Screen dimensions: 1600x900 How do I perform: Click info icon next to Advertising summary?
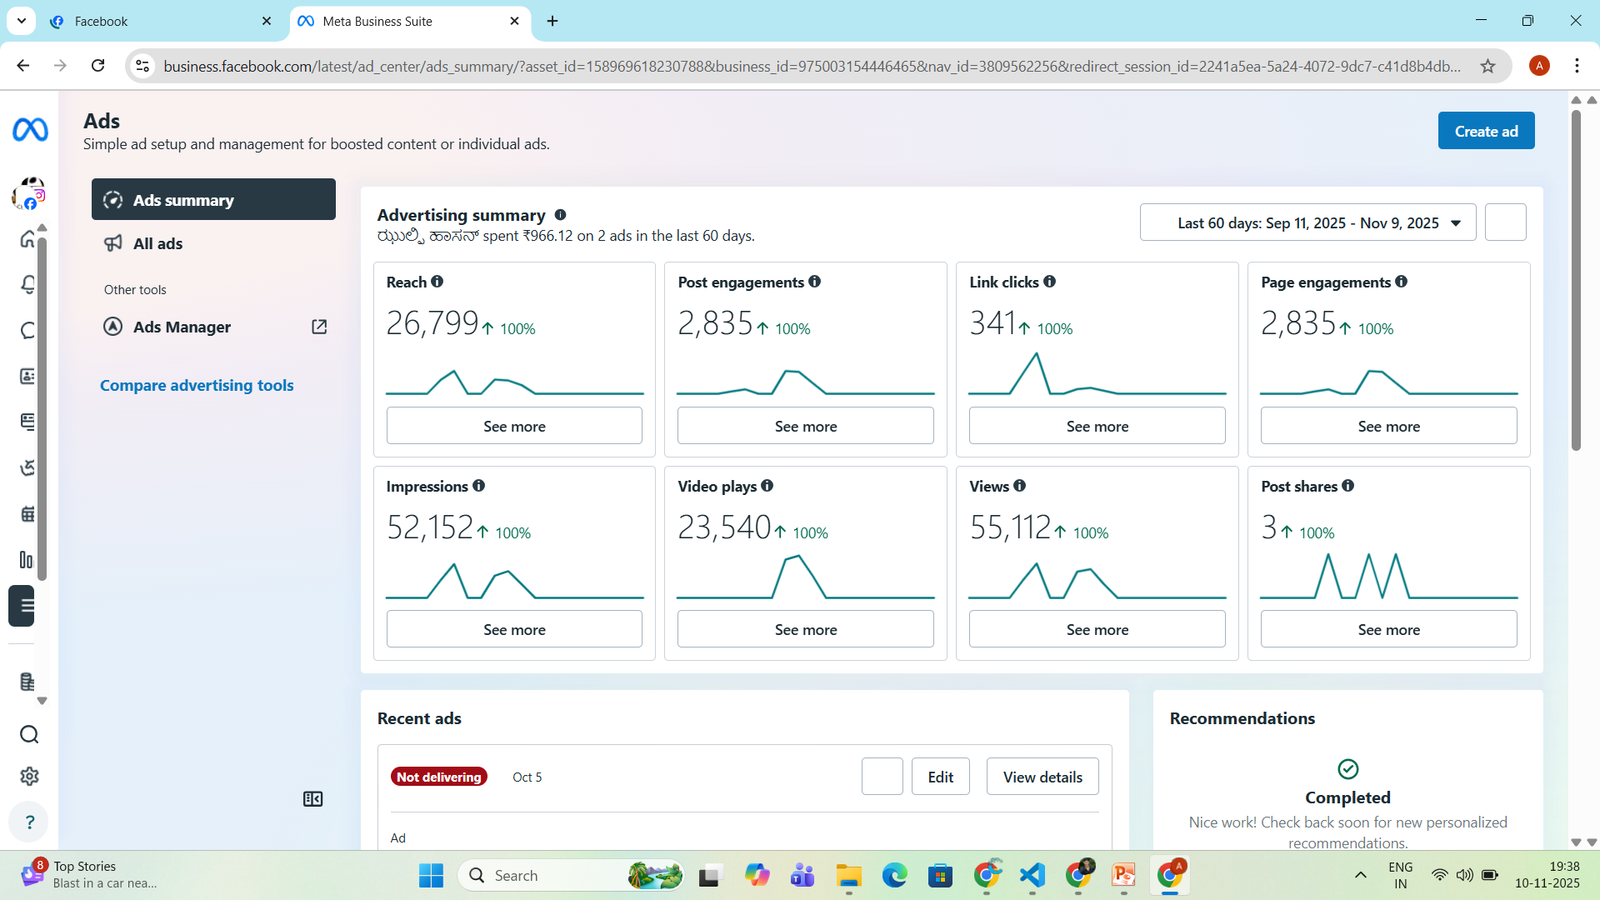click(x=560, y=215)
